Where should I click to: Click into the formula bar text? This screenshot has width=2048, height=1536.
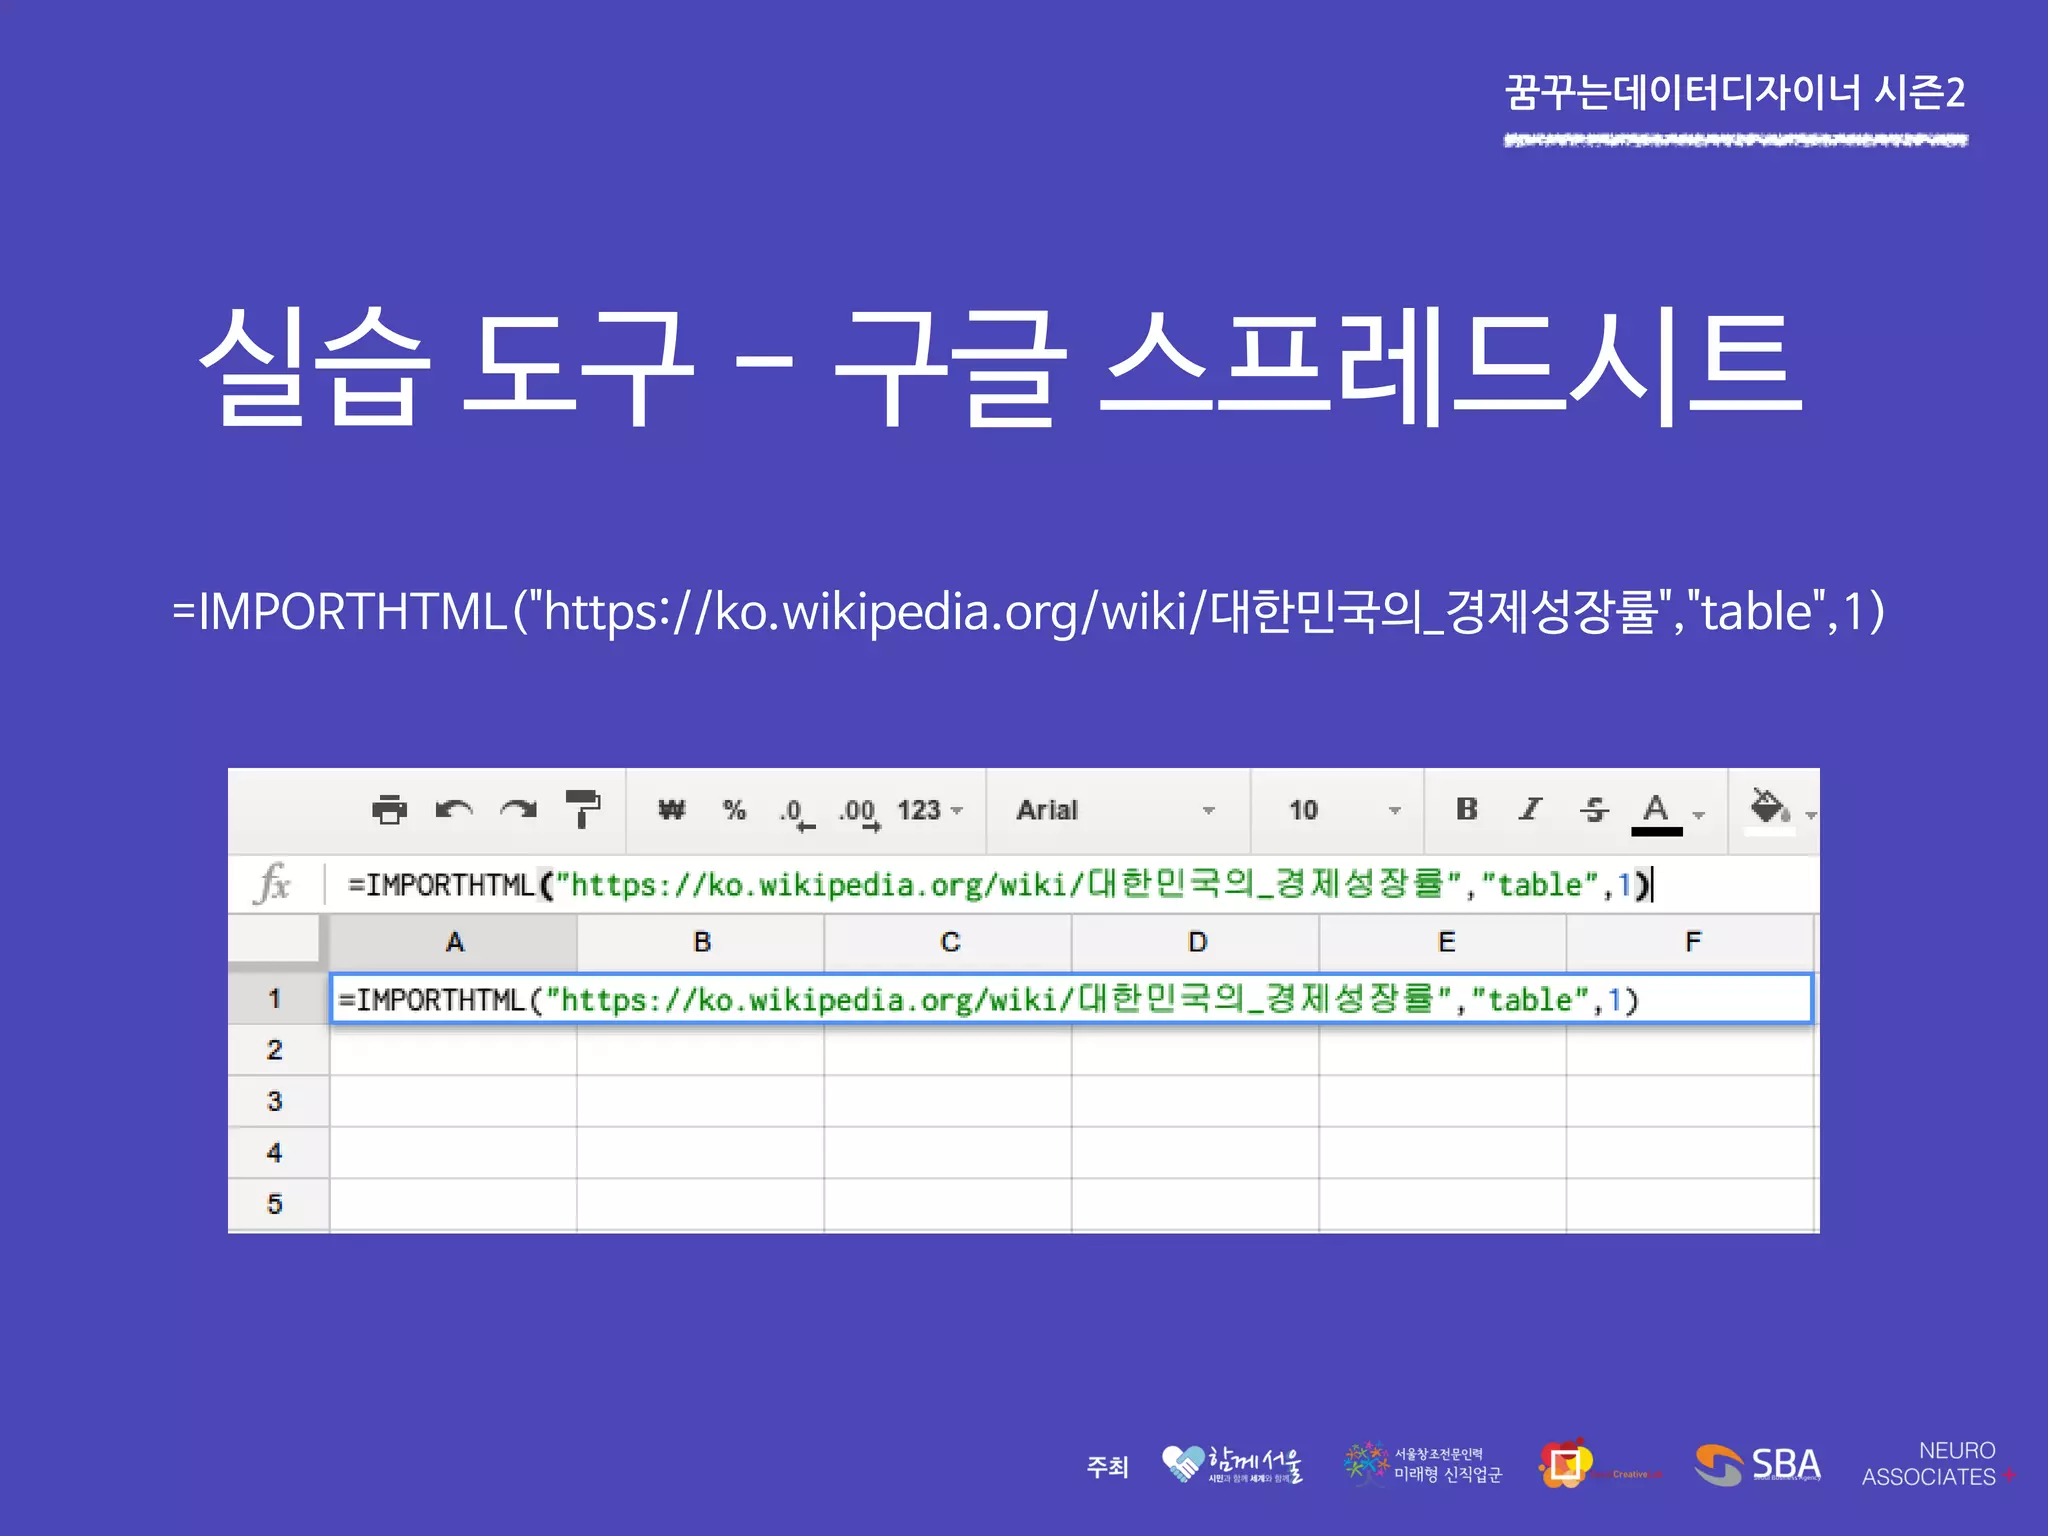tap(1000, 884)
